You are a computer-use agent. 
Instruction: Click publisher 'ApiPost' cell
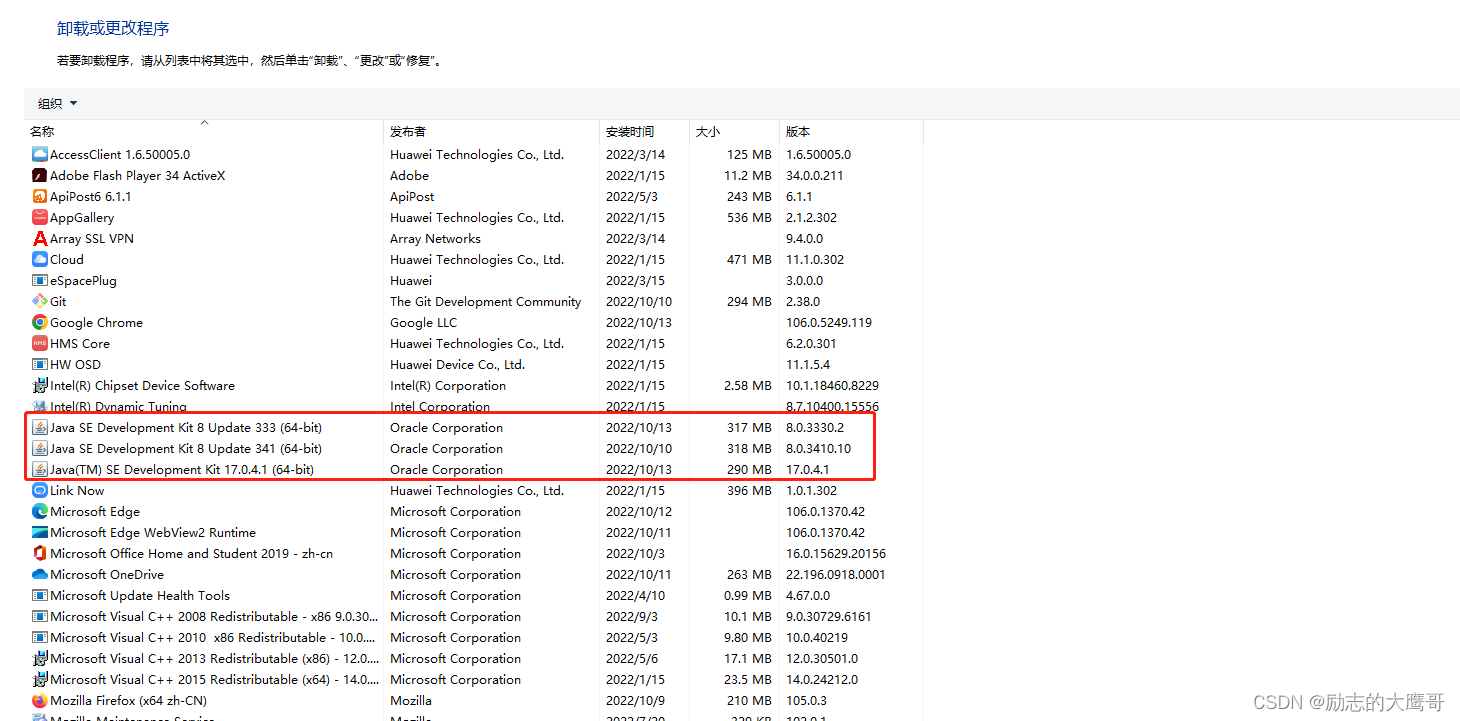412,196
